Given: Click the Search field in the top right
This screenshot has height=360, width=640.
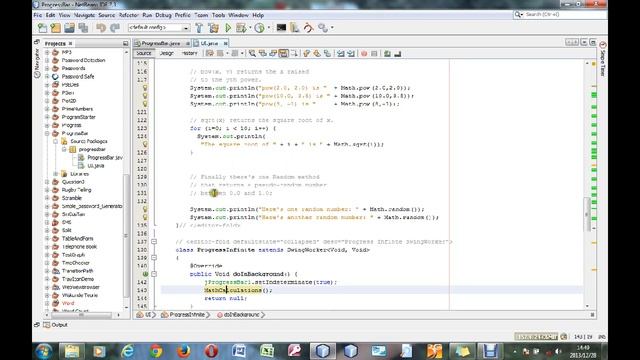Looking at the screenshot, I should (560, 14).
